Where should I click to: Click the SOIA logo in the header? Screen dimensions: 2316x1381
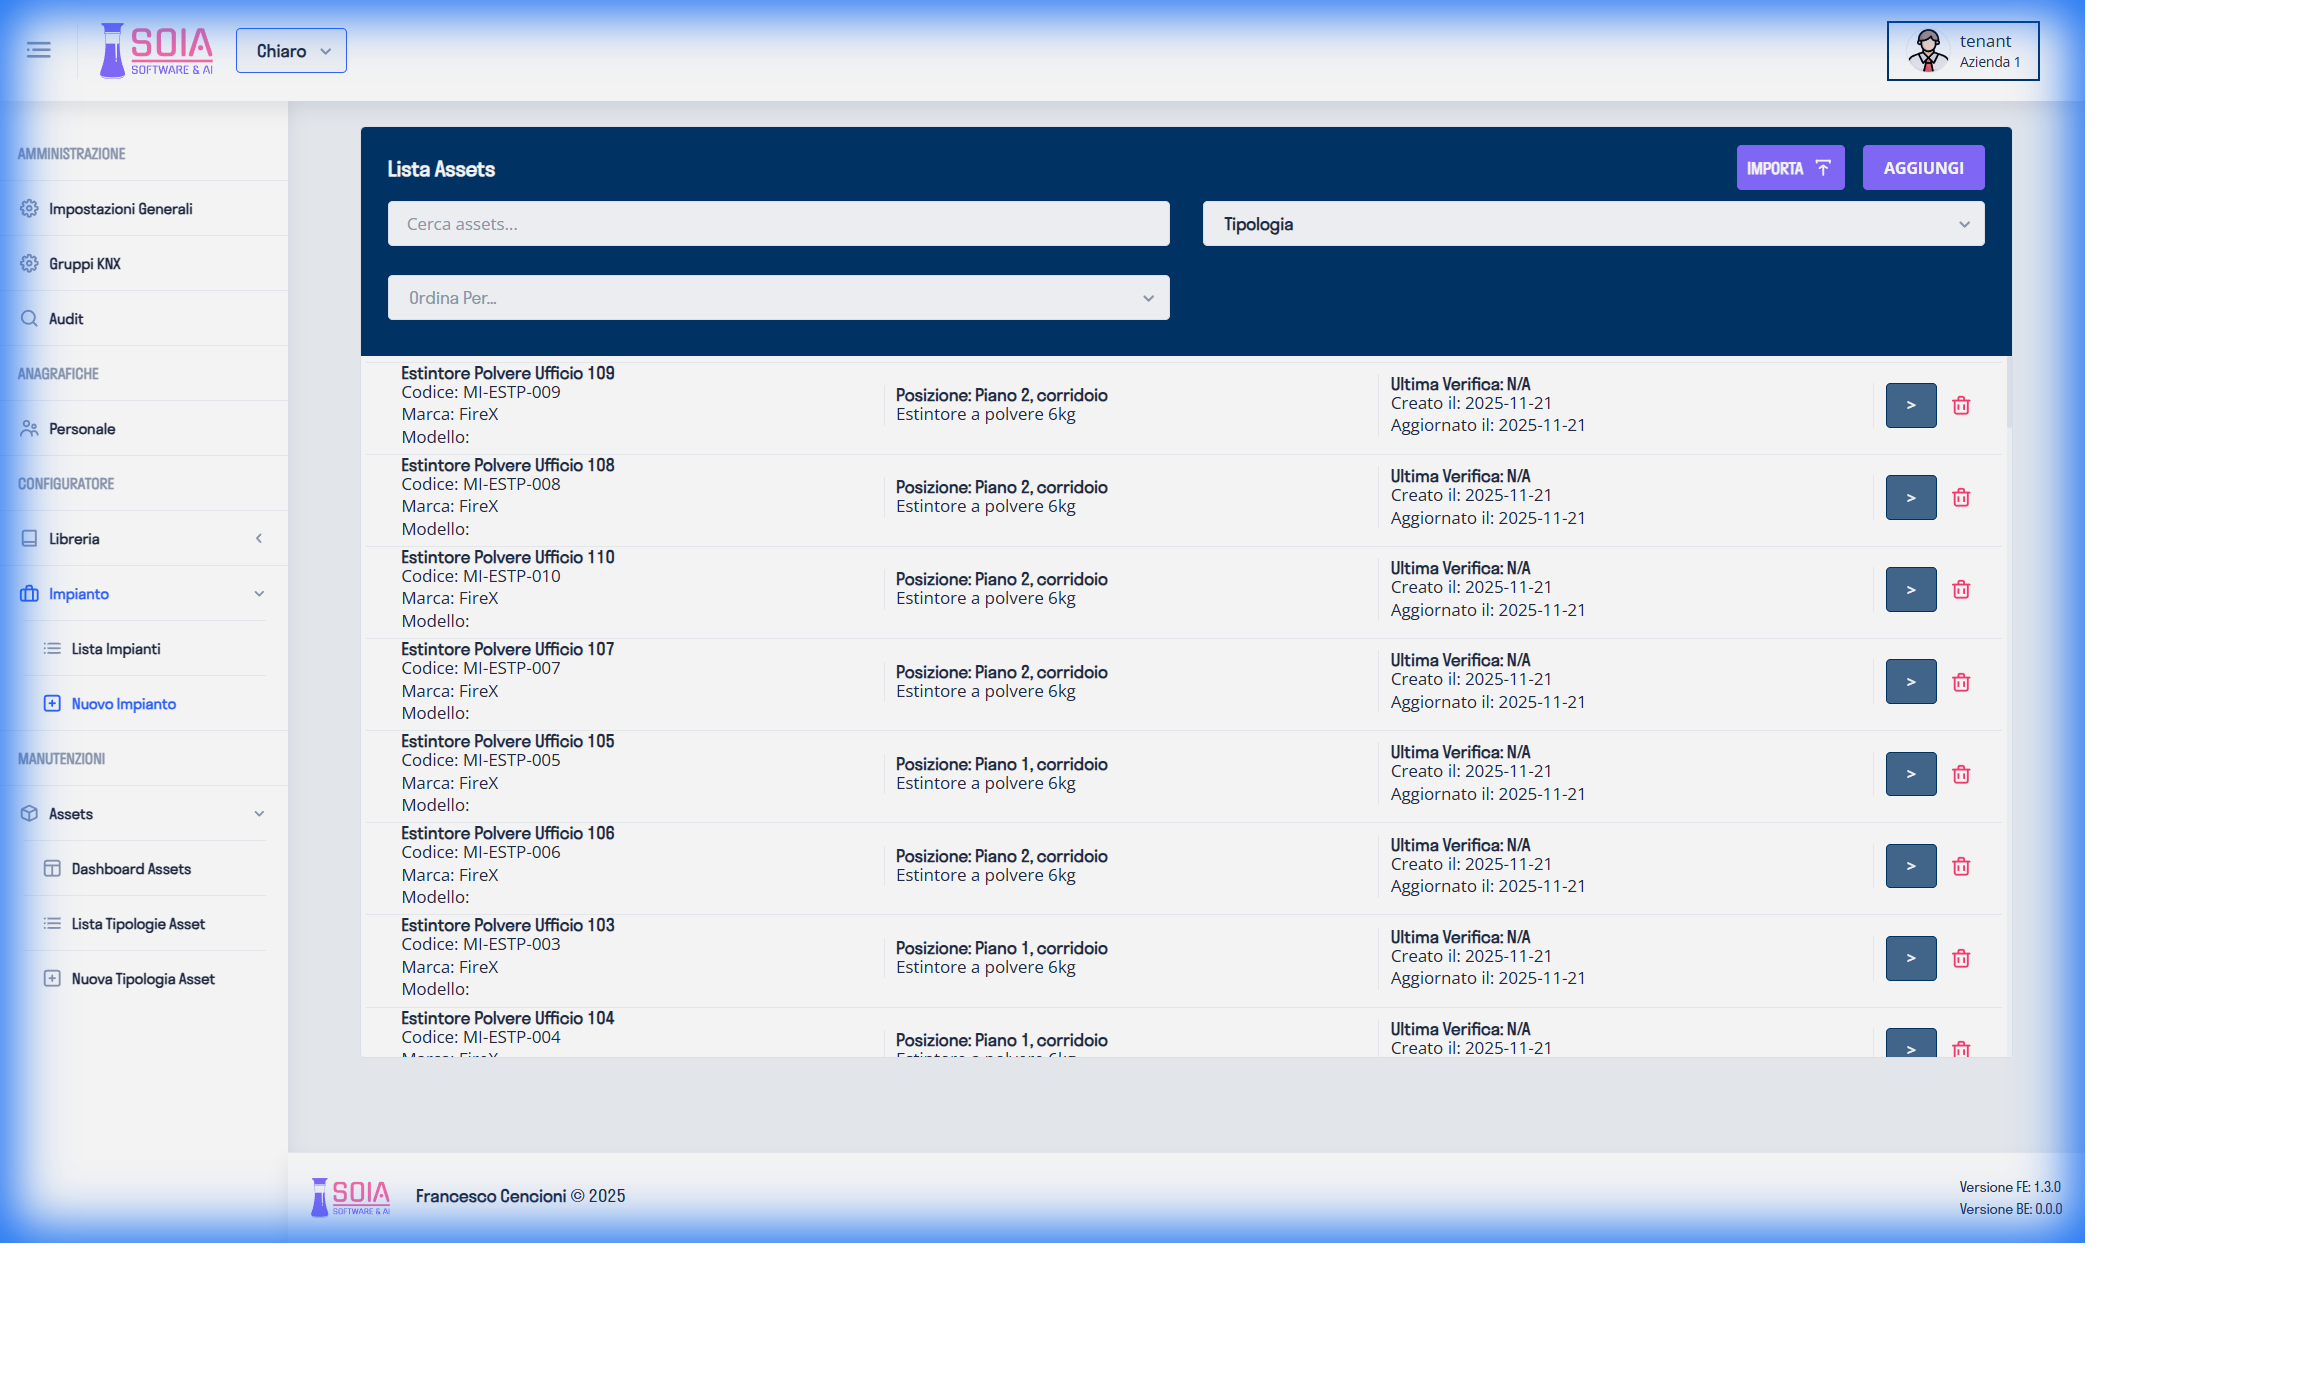[x=155, y=49]
